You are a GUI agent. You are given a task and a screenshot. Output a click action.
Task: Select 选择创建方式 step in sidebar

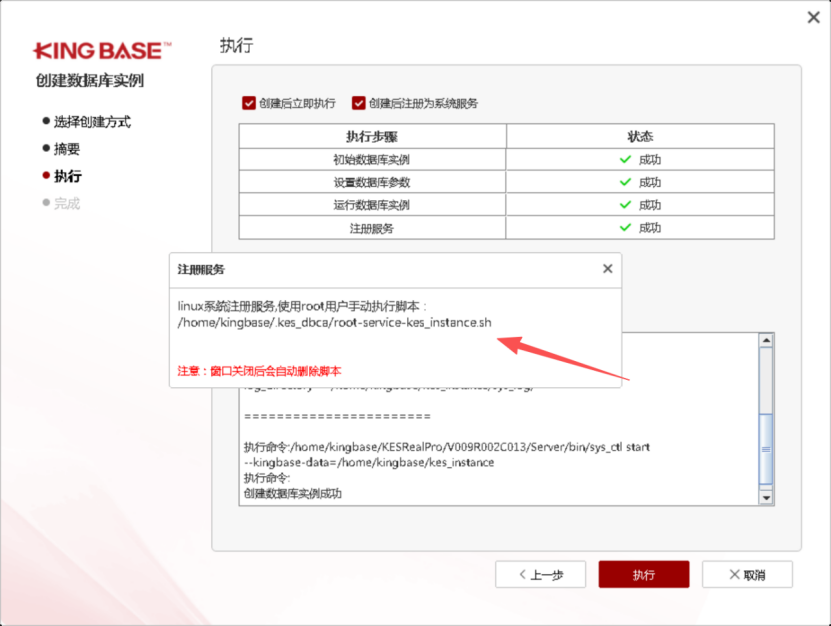click(91, 122)
